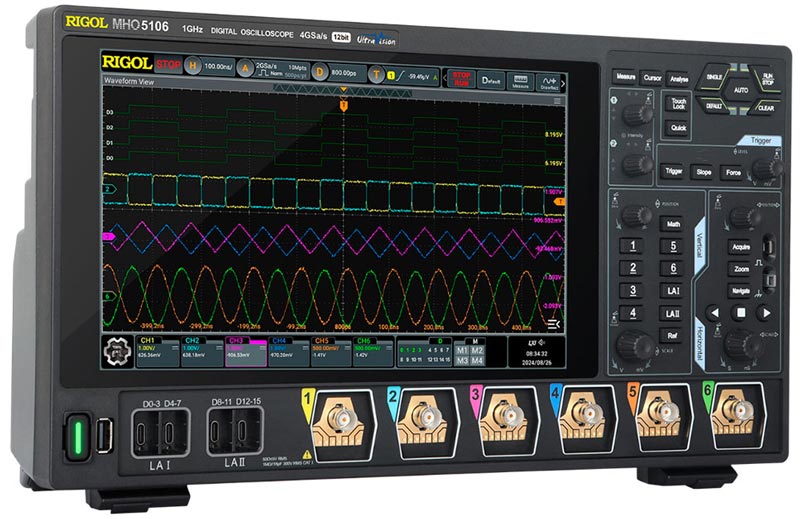This screenshot has height=519, width=800.
Task: Click the channel 4 BNC connector
Action: click(x=586, y=412)
